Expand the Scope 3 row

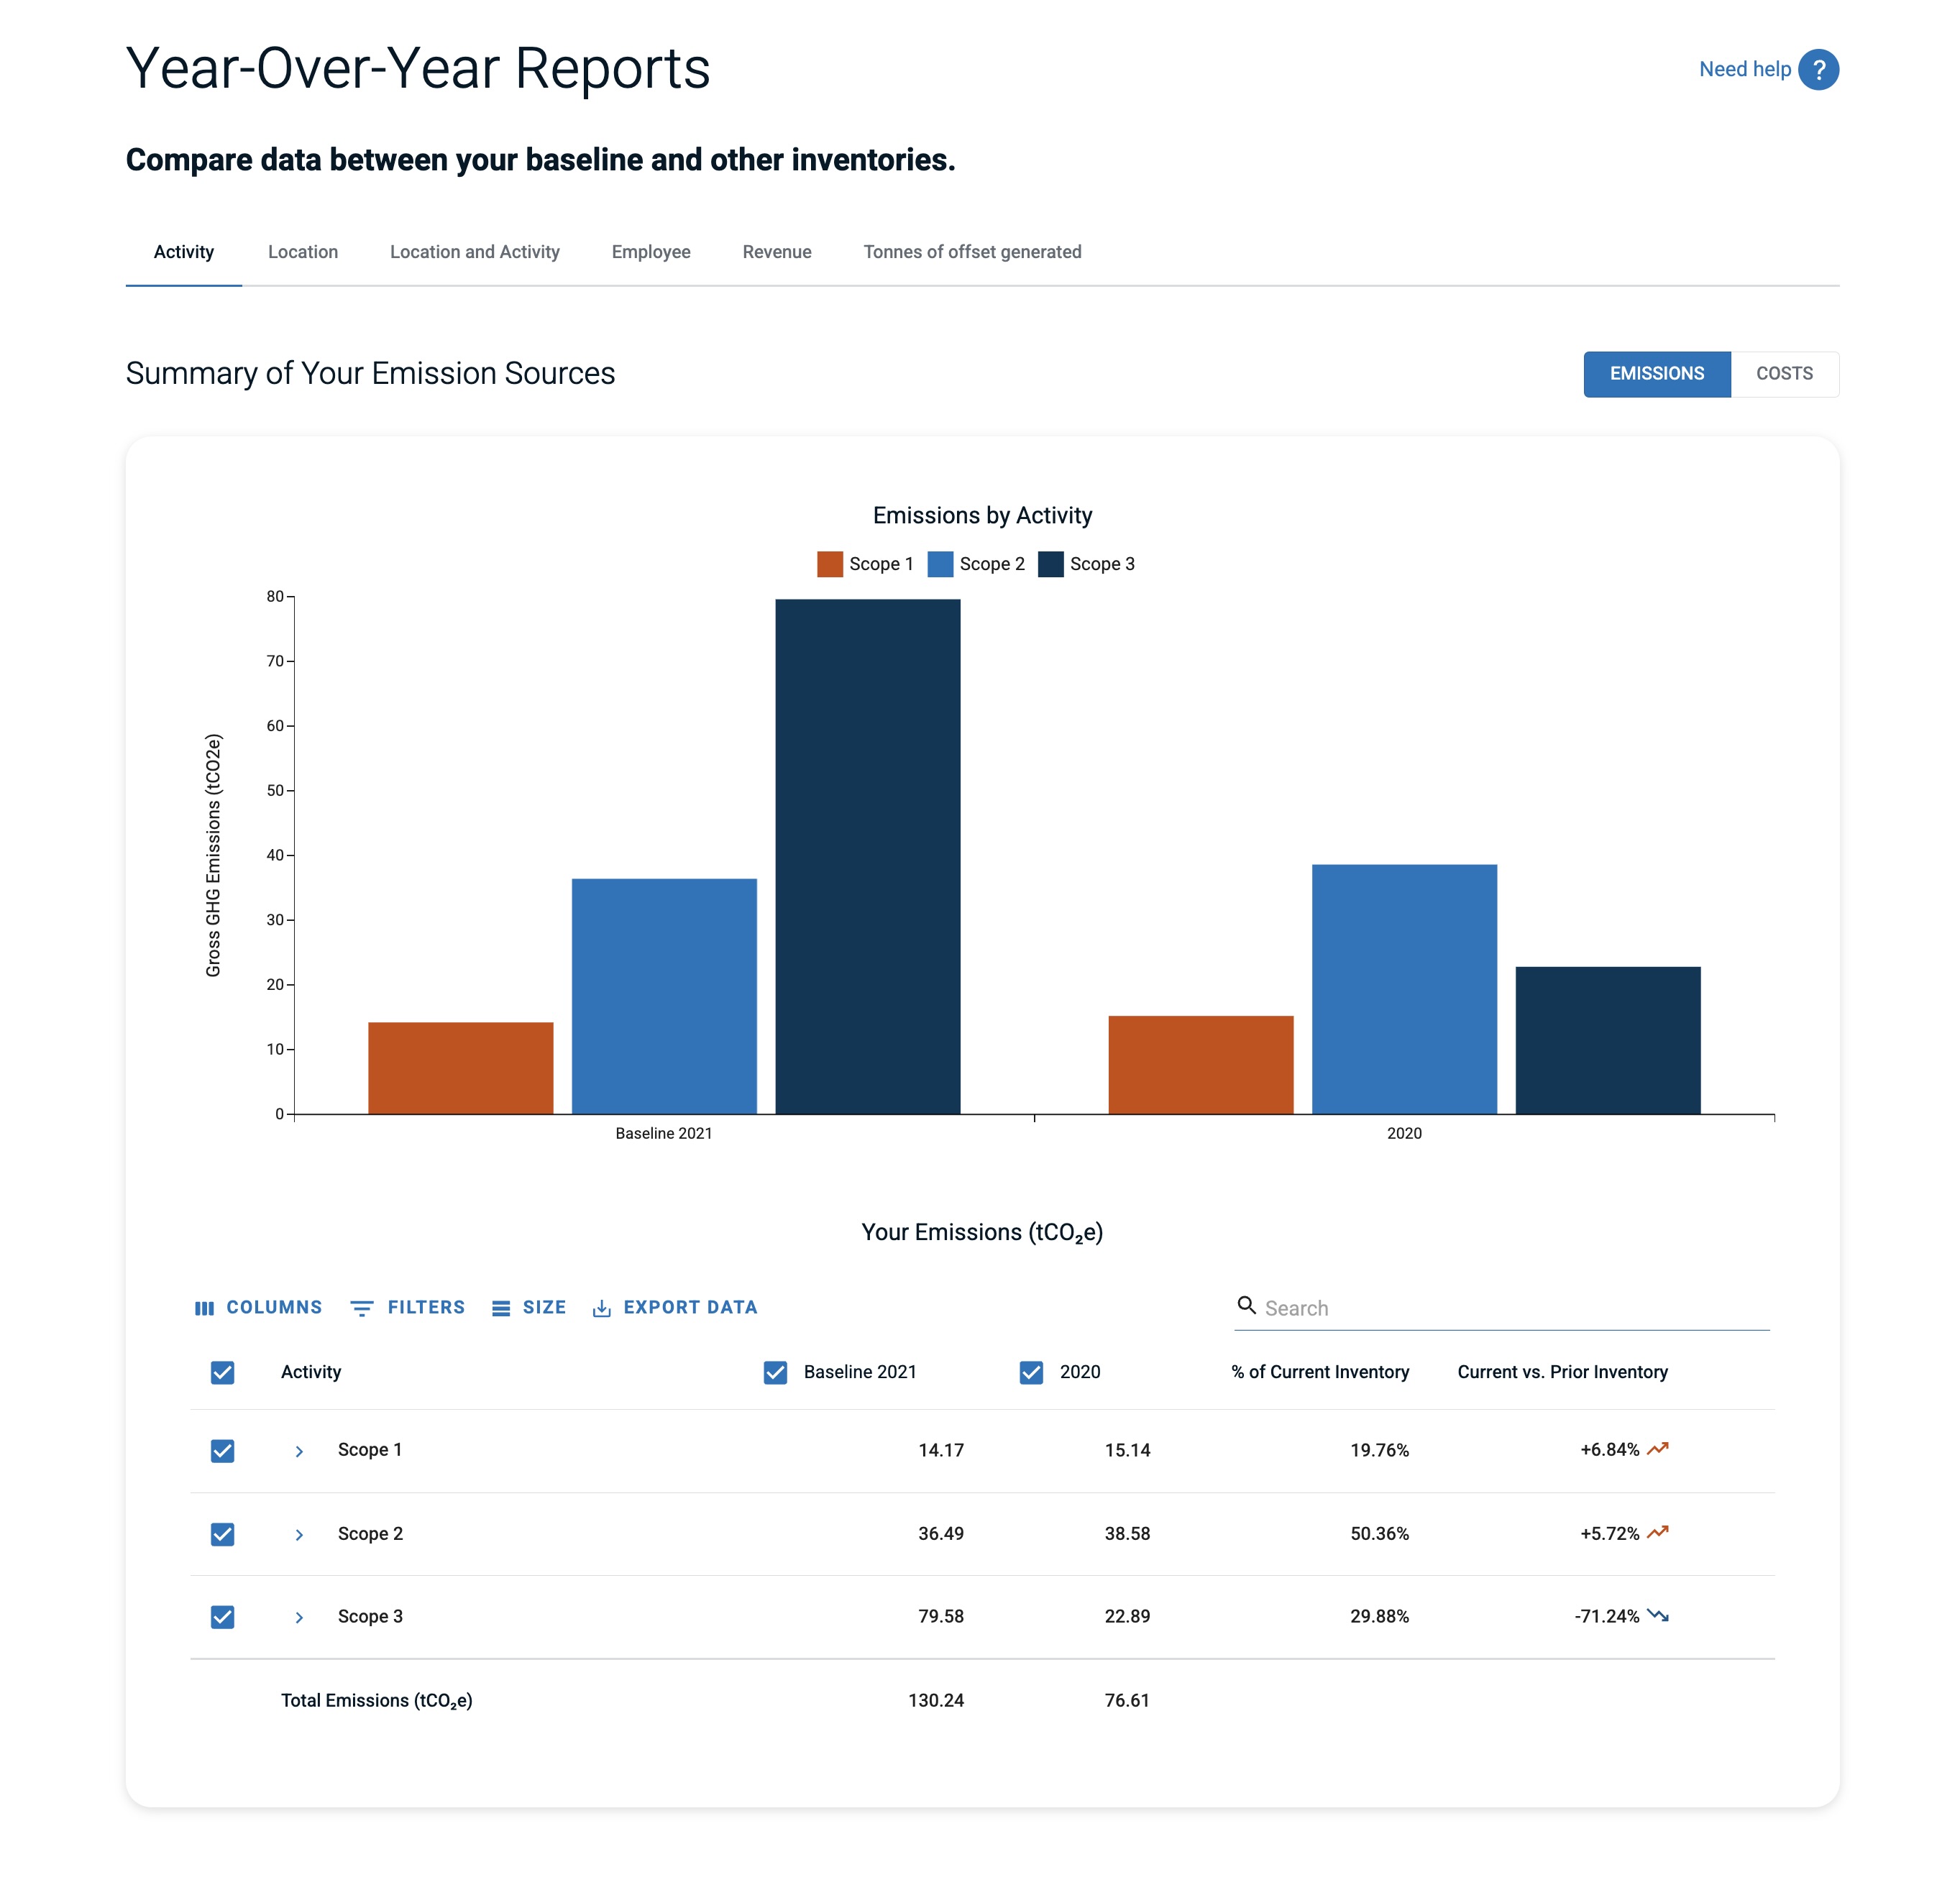[x=298, y=1617]
